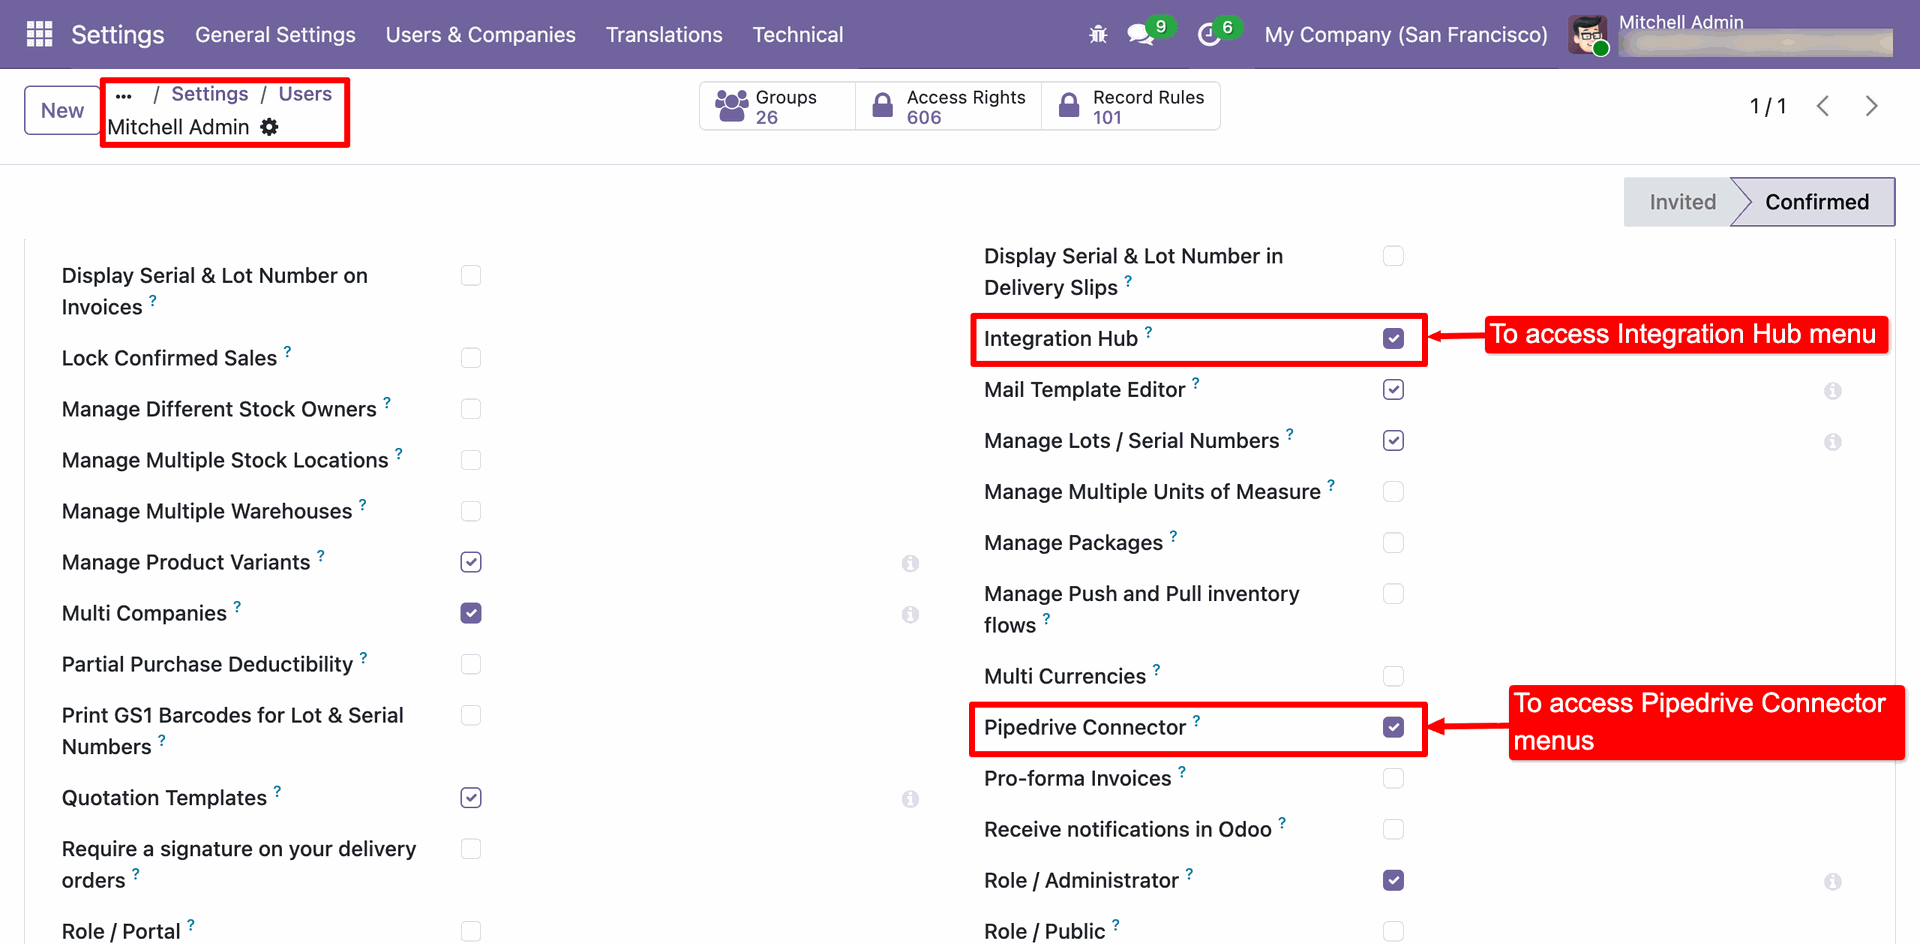The image size is (1920, 944).
Task: Open the Users breadcrumb link
Action: 305,94
